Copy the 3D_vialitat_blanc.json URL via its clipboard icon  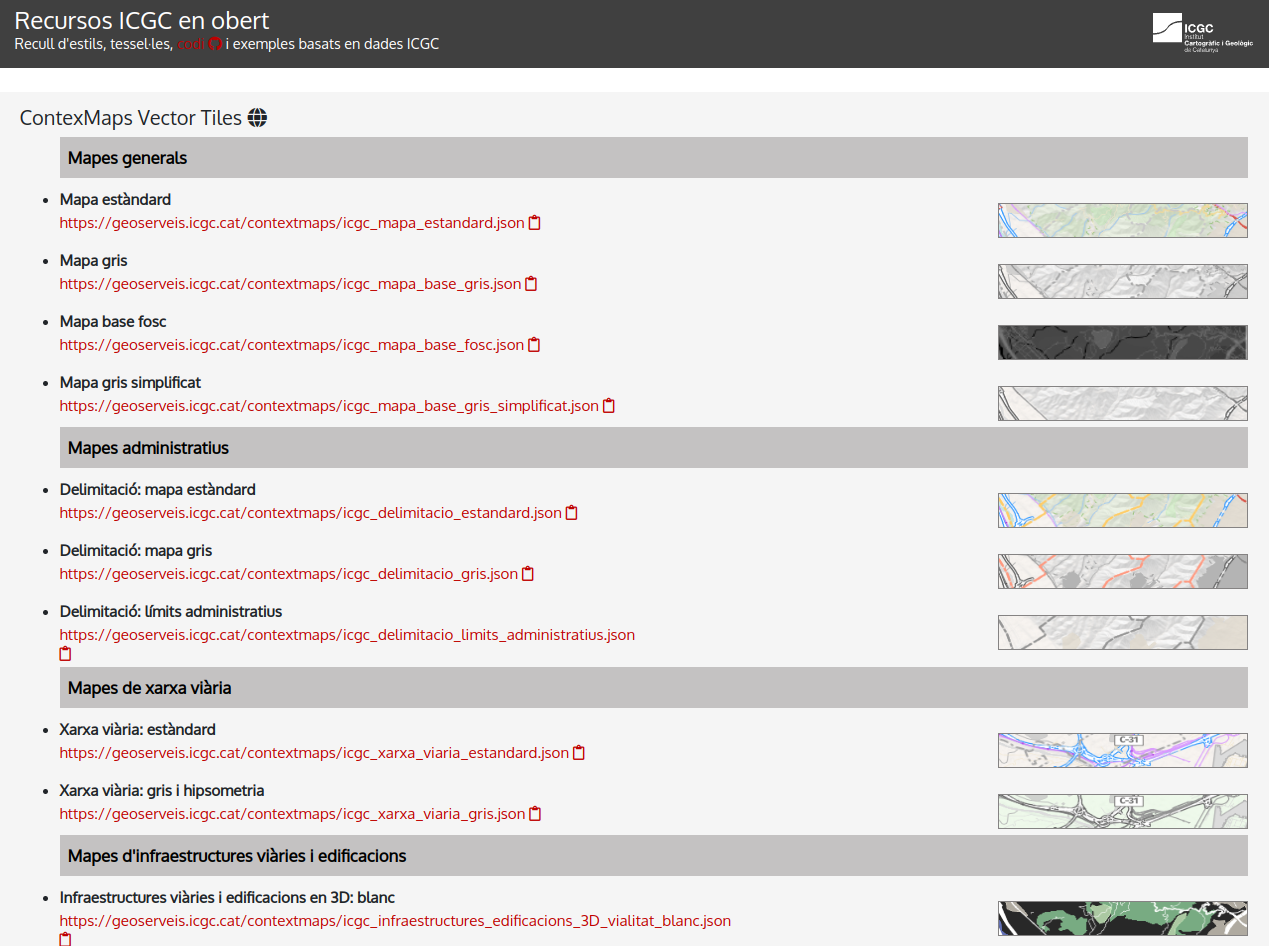(x=66, y=939)
